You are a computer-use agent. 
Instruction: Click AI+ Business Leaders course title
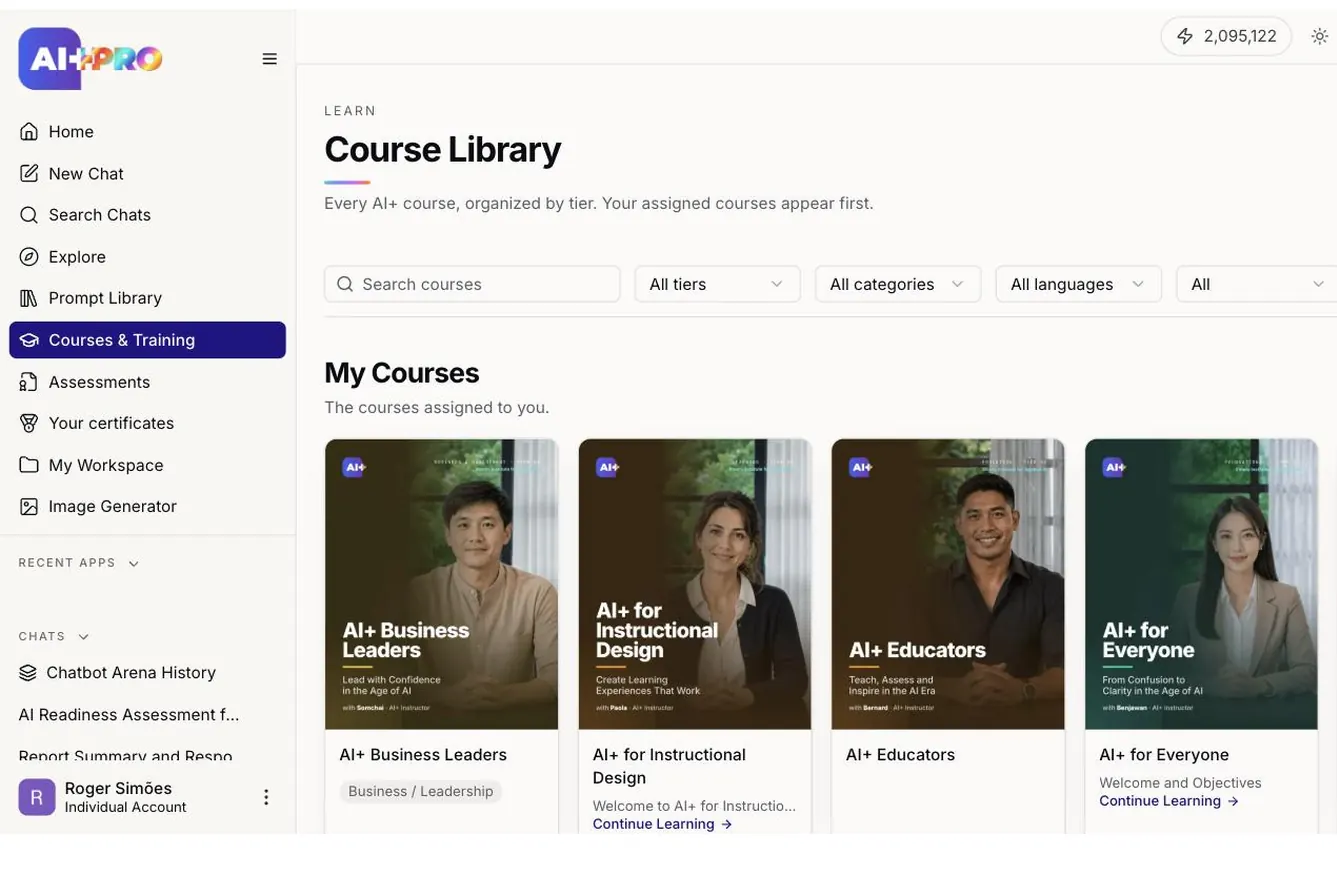423,755
